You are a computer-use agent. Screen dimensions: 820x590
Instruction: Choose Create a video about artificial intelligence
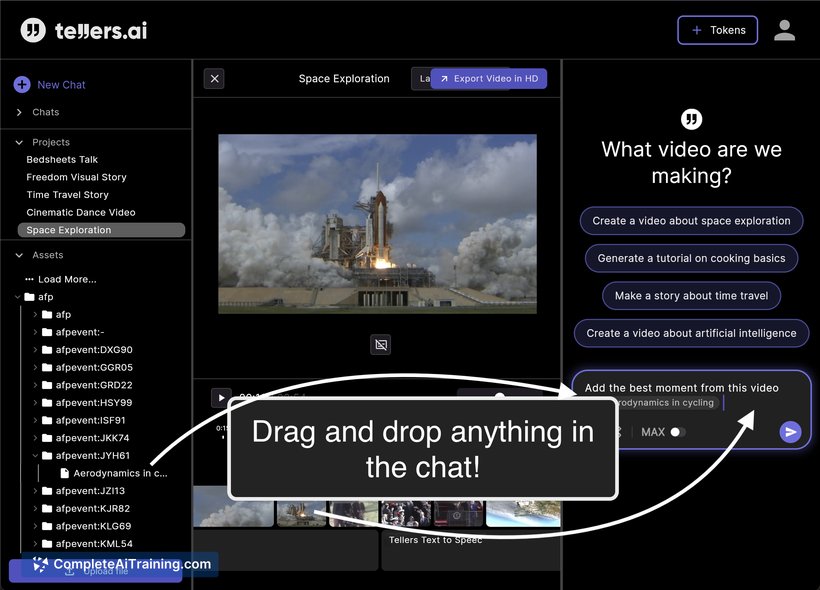point(691,333)
